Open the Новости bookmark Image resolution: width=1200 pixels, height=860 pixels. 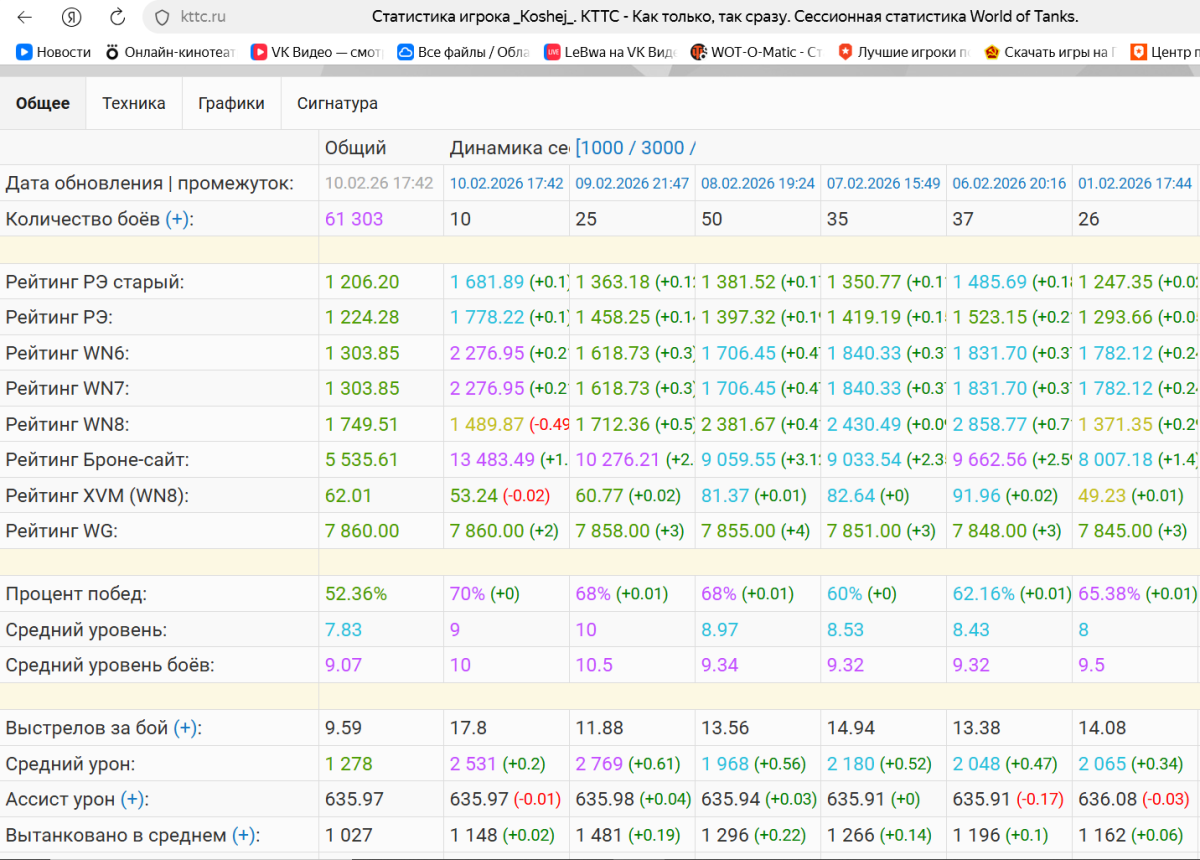pyautogui.click(x=54, y=52)
